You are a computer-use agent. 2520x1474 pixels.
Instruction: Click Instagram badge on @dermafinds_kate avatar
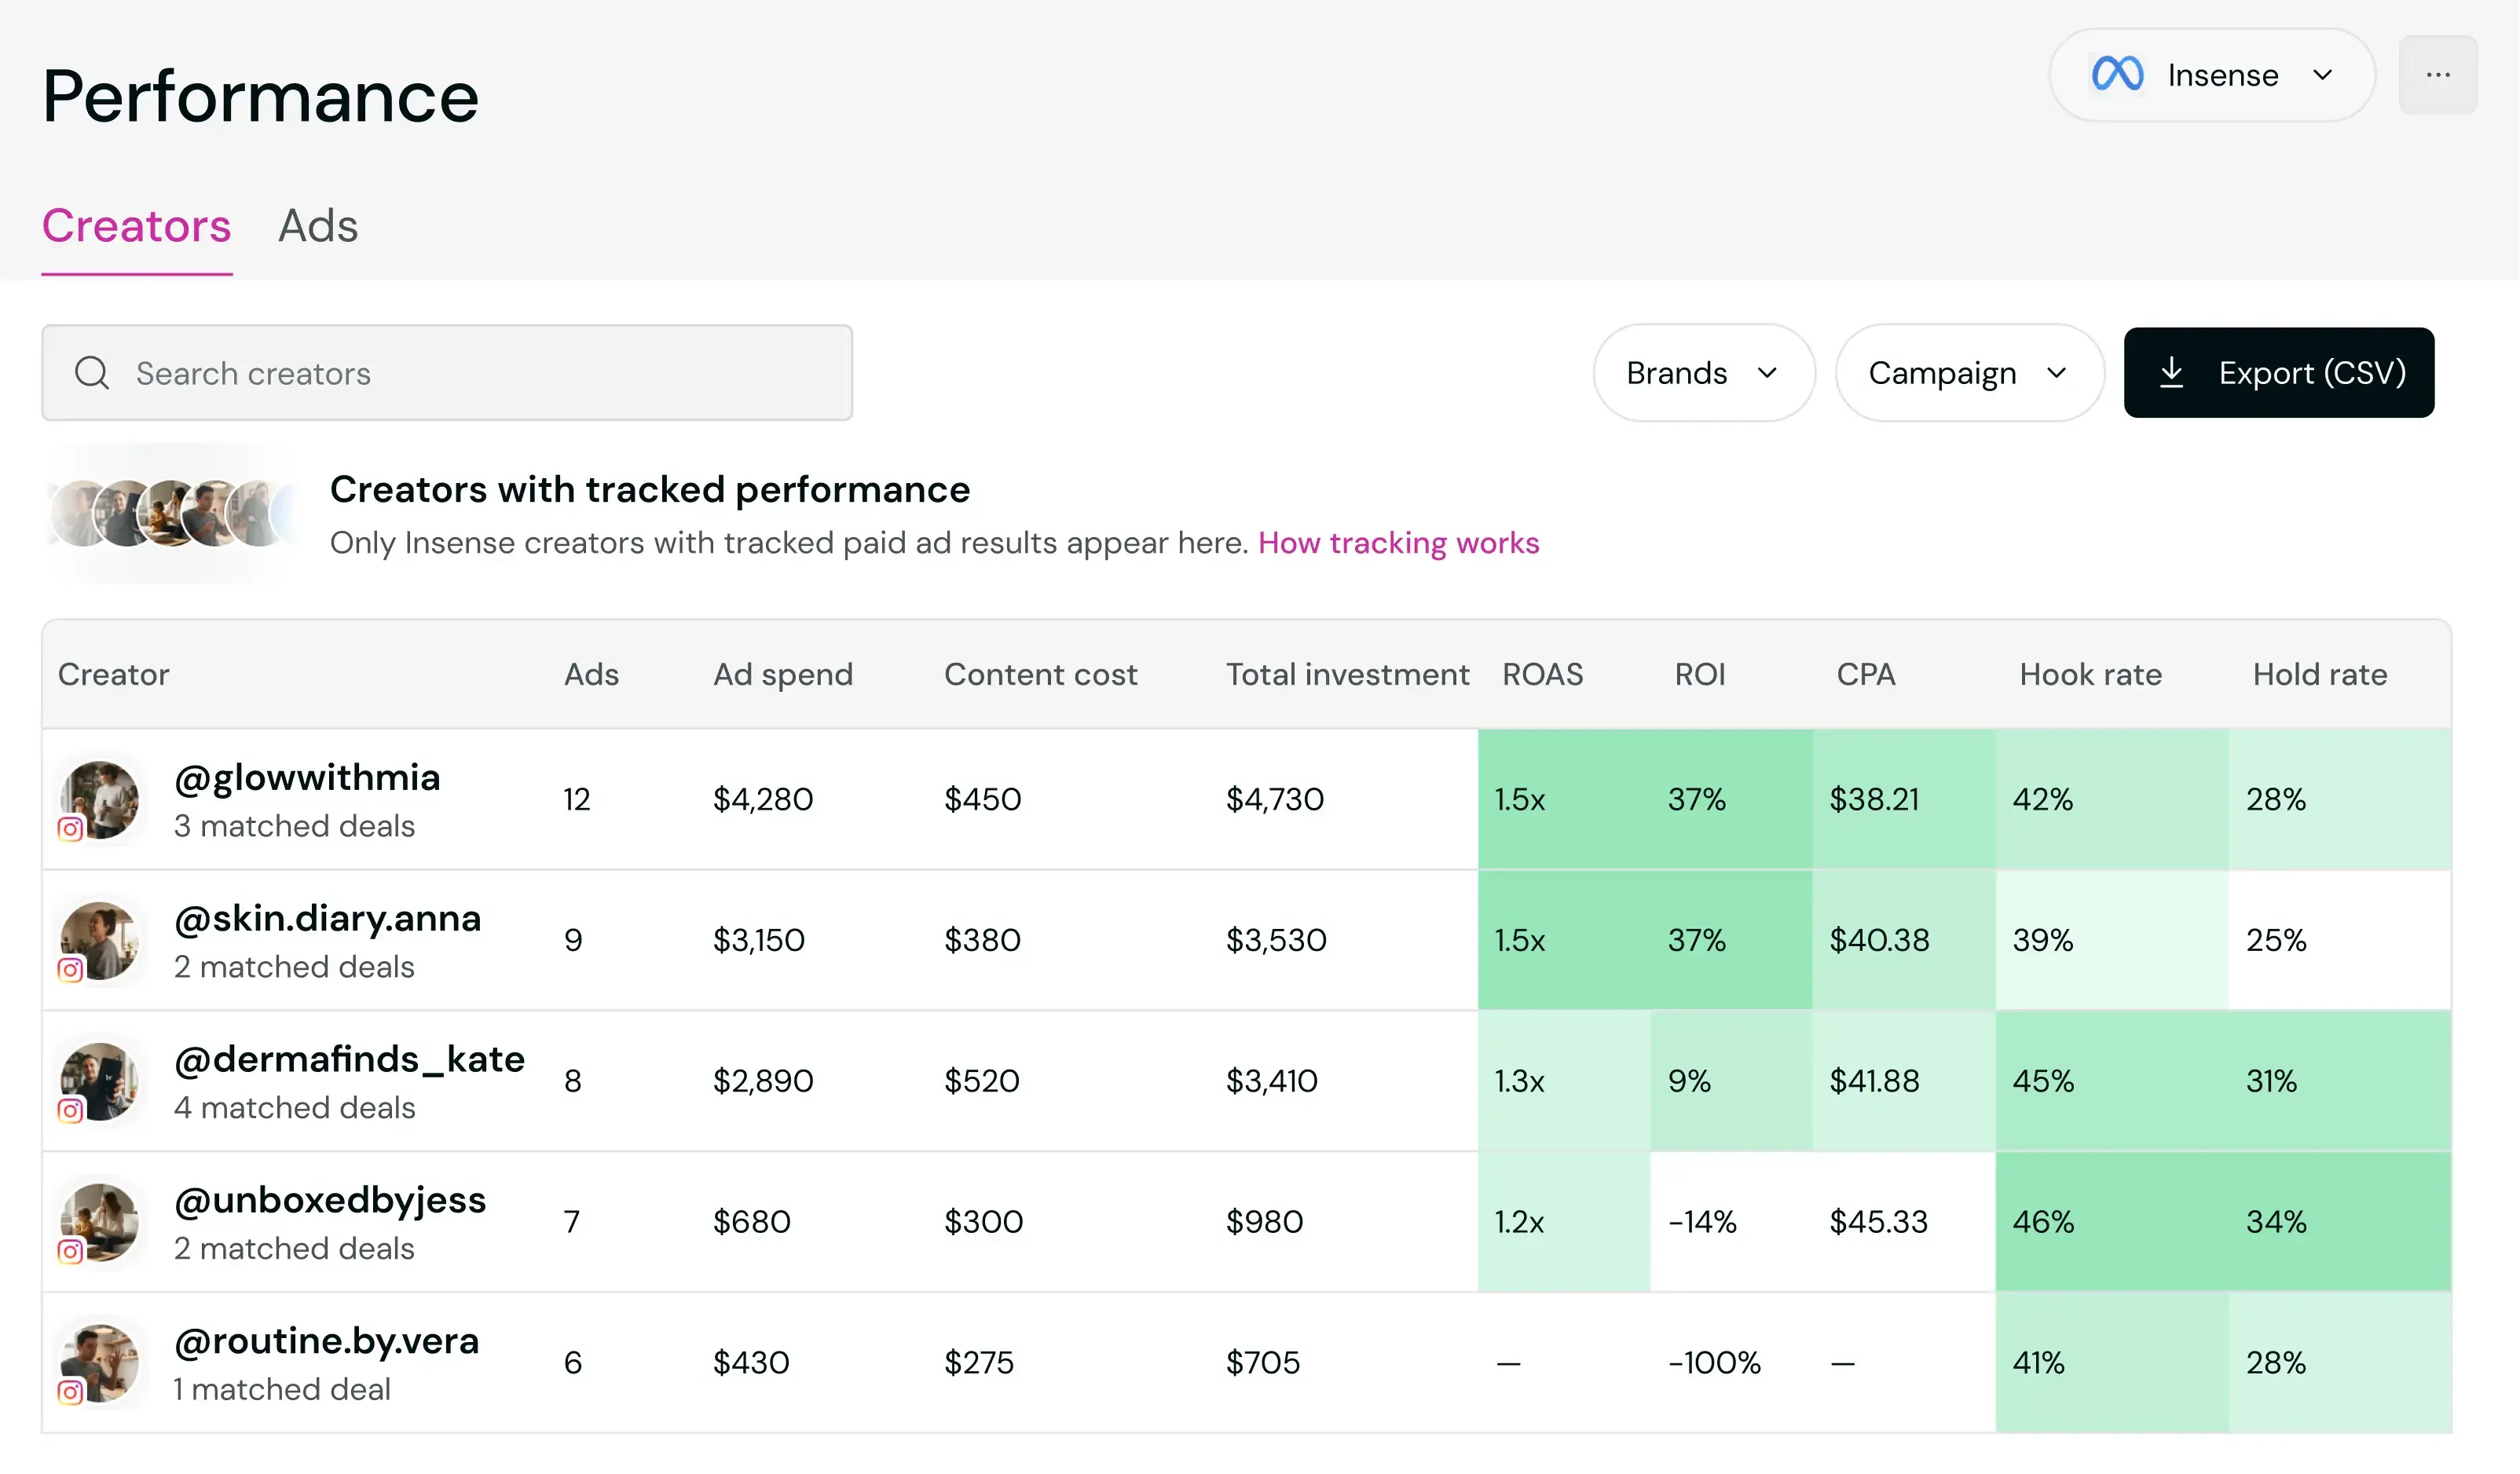pyautogui.click(x=70, y=1111)
